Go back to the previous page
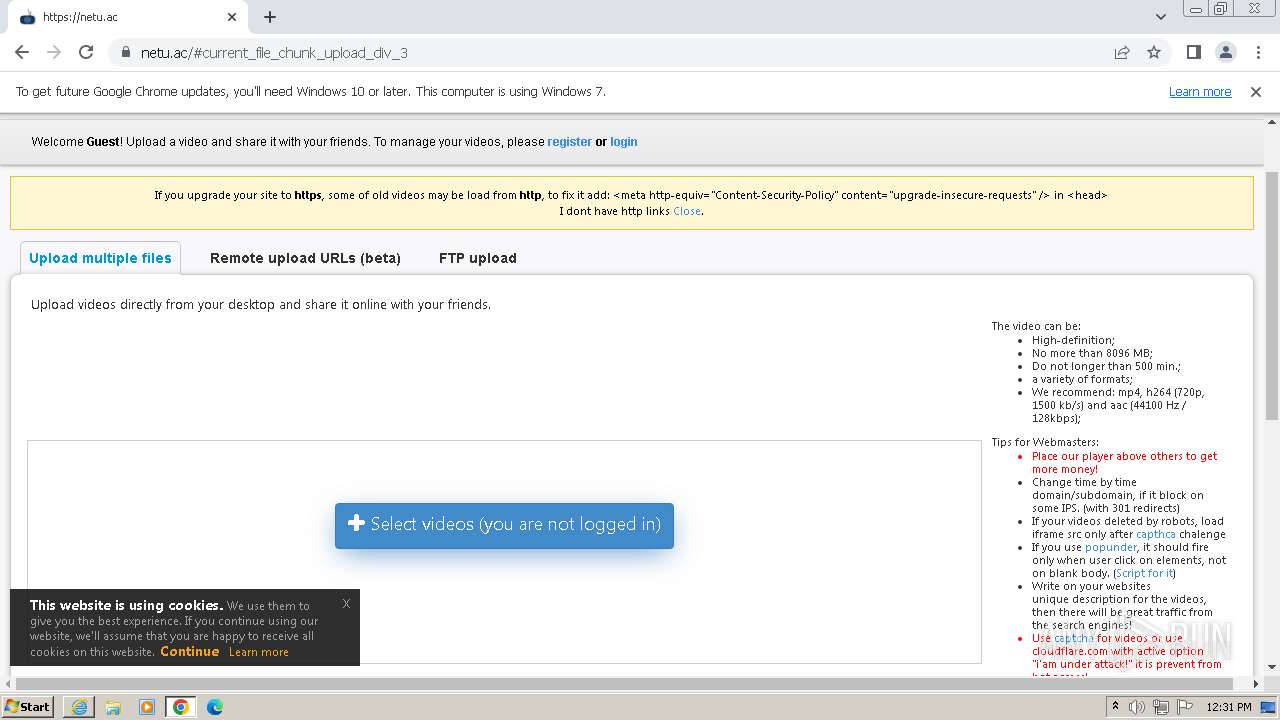The width and height of the screenshot is (1280, 720). (x=22, y=52)
